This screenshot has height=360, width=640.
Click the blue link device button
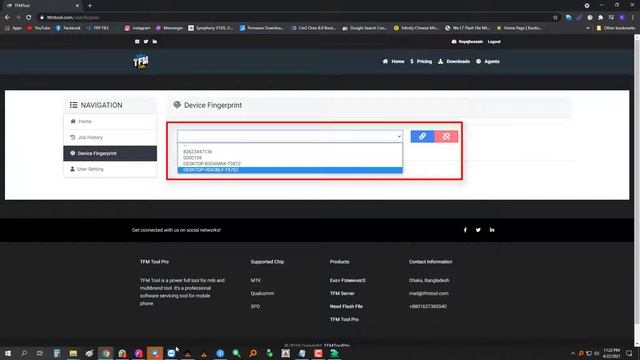422,136
